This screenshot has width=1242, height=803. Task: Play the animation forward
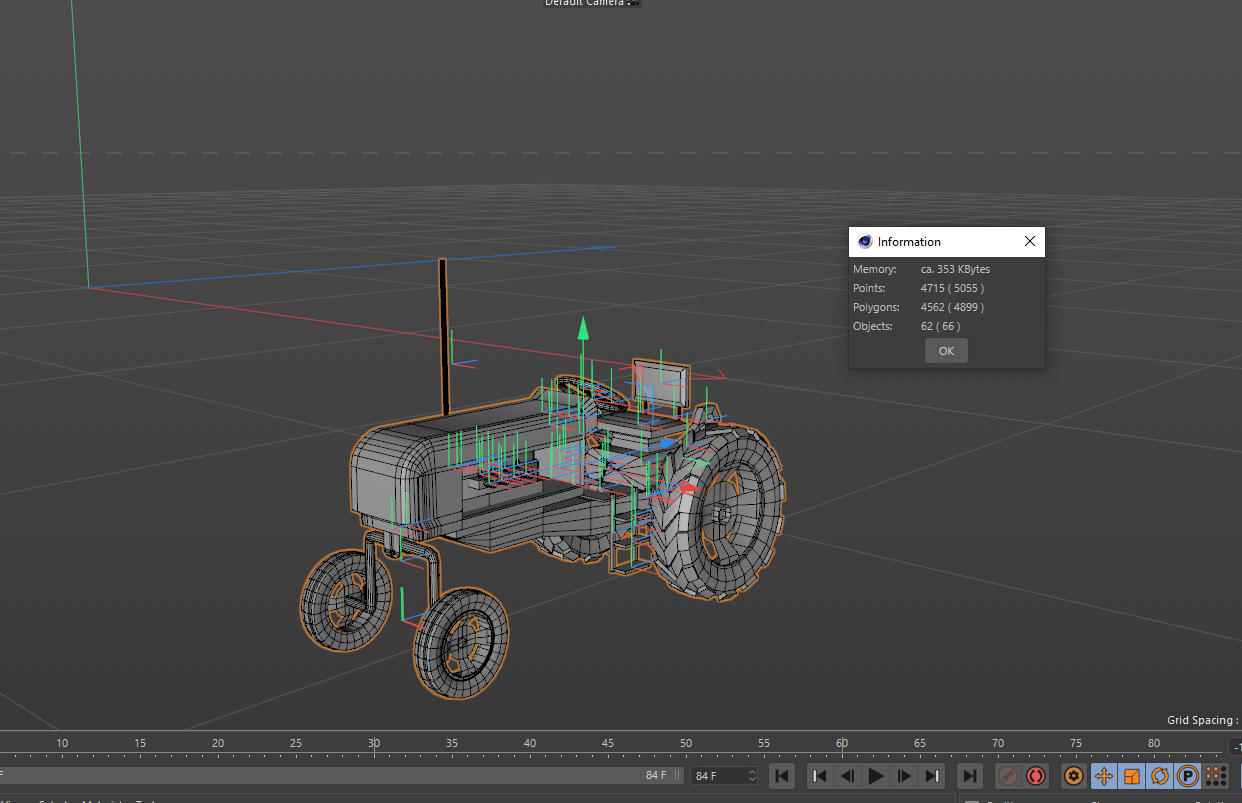tap(875, 776)
